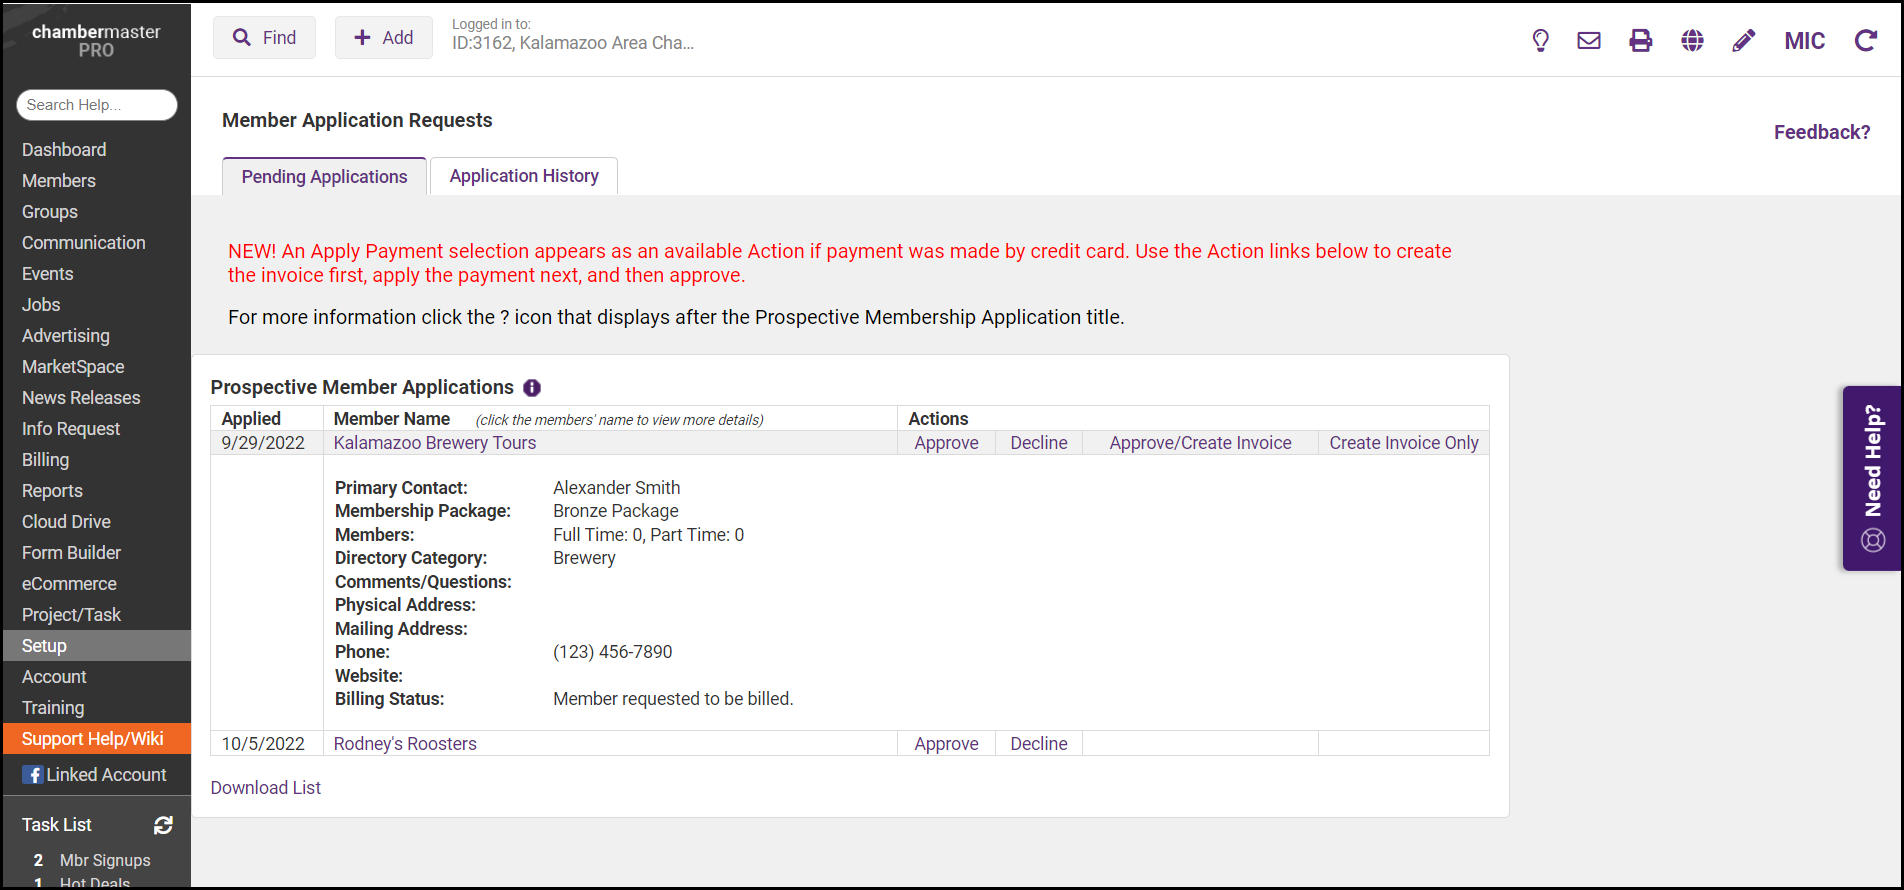Open the Application History tab
The width and height of the screenshot is (1904, 890).
click(524, 176)
